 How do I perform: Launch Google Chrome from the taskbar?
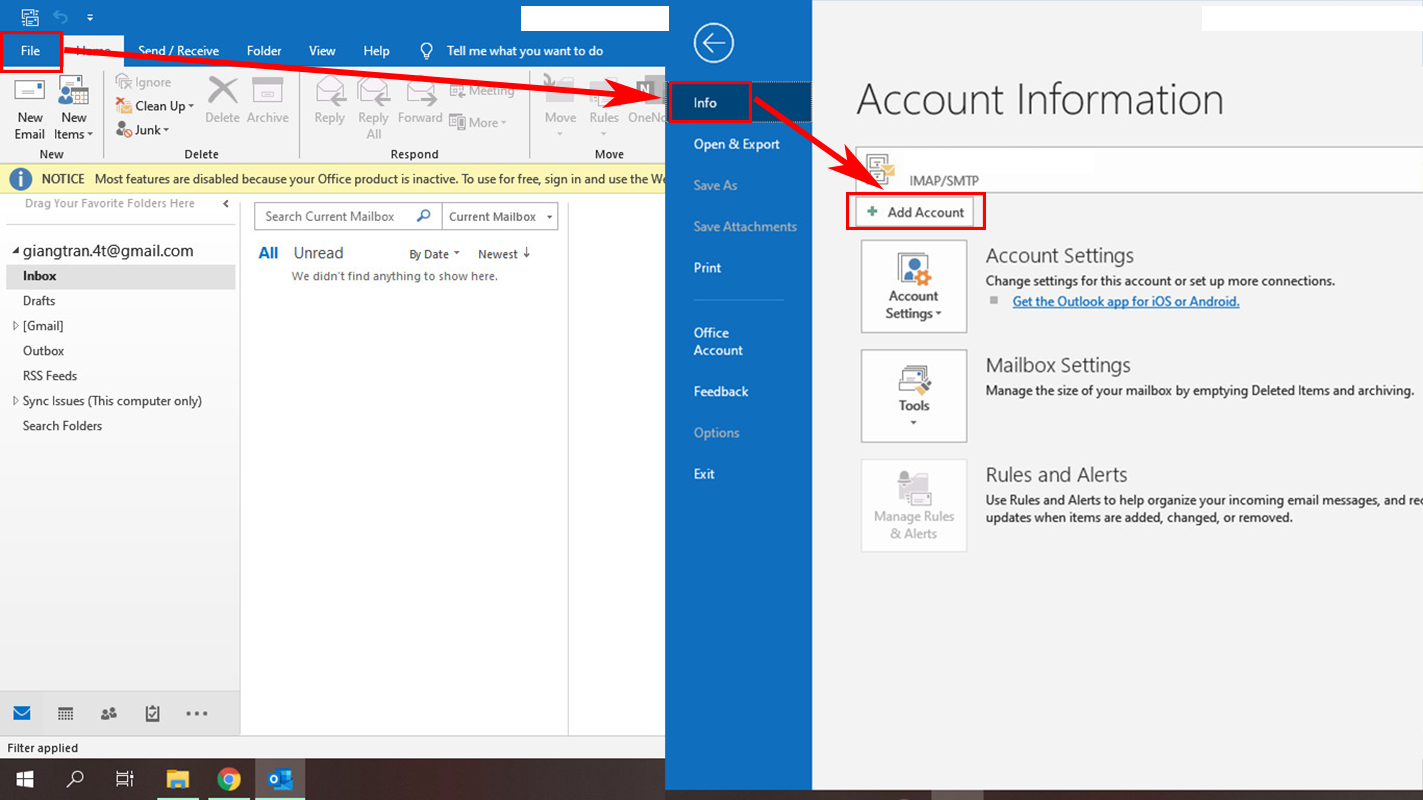[x=229, y=779]
